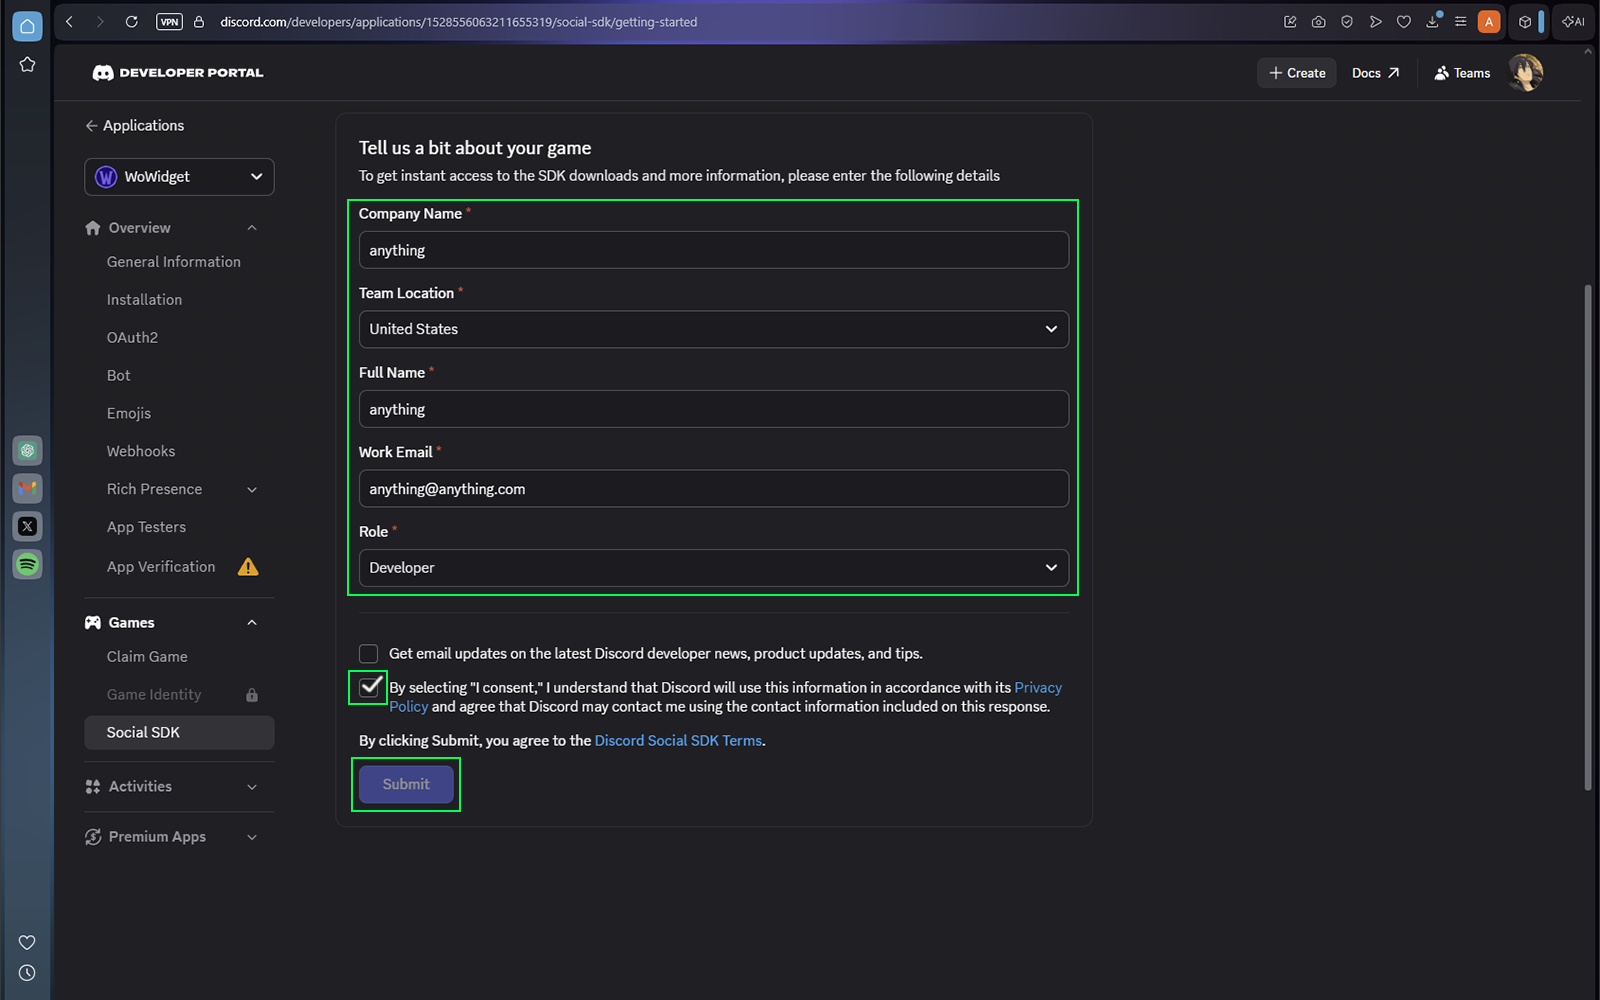This screenshot has height=1000, width=1600.
Task: Open Spotify in browser sidebar
Action: pos(27,564)
